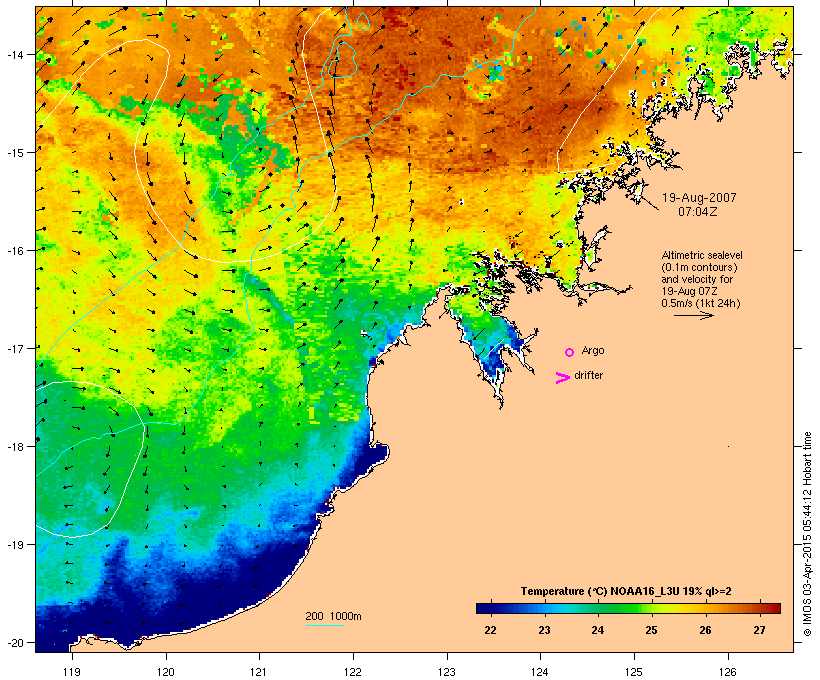The image size is (820, 680).
Task: Click the magenta Argo circle legend symbol
Action: pyautogui.click(x=570, y=352)
